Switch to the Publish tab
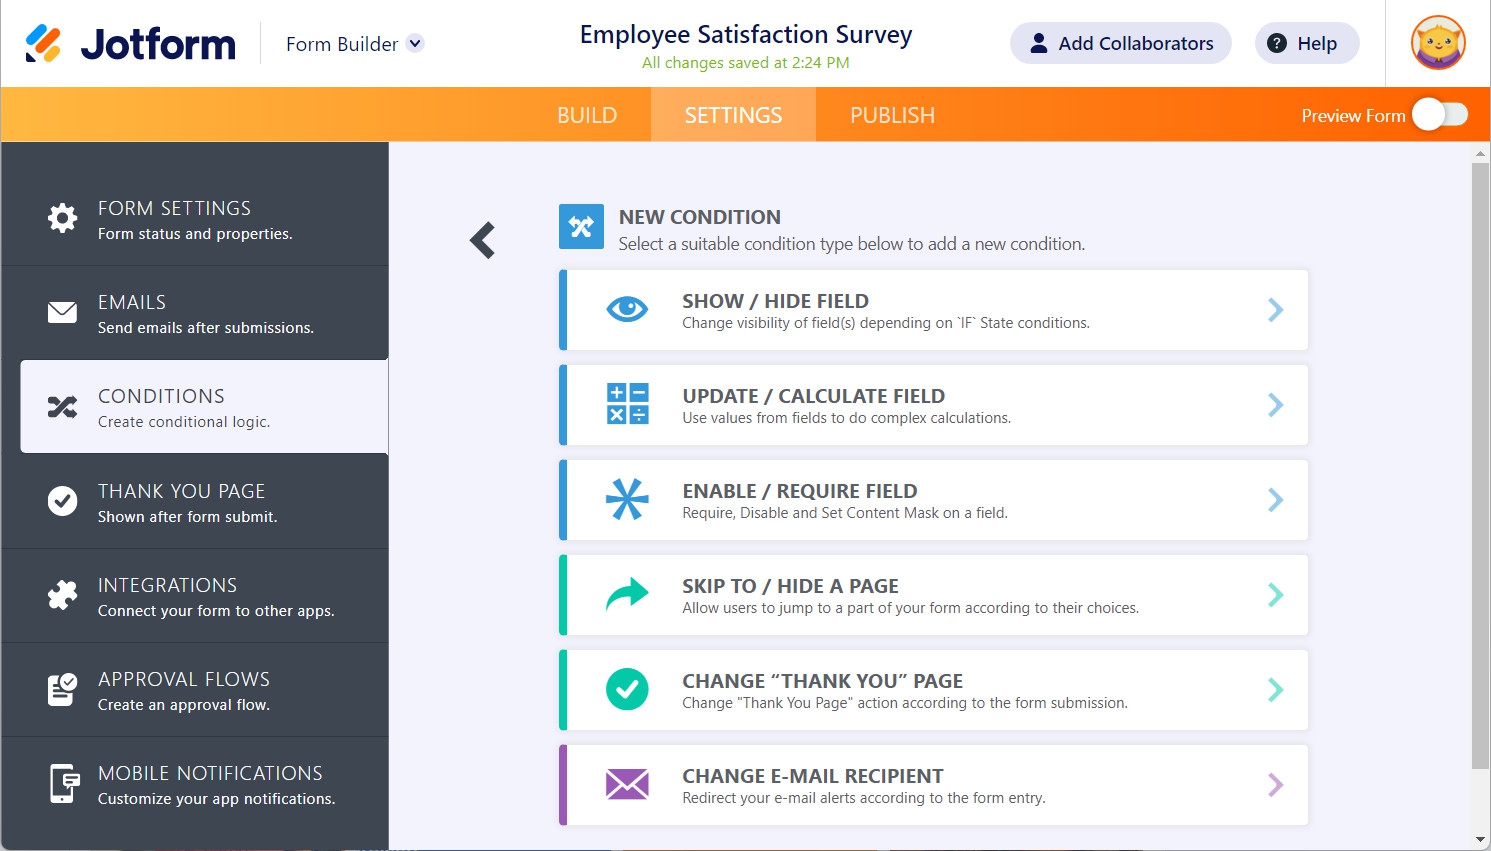This screenshot has width=1491, height=851. (x=892, y=115)
